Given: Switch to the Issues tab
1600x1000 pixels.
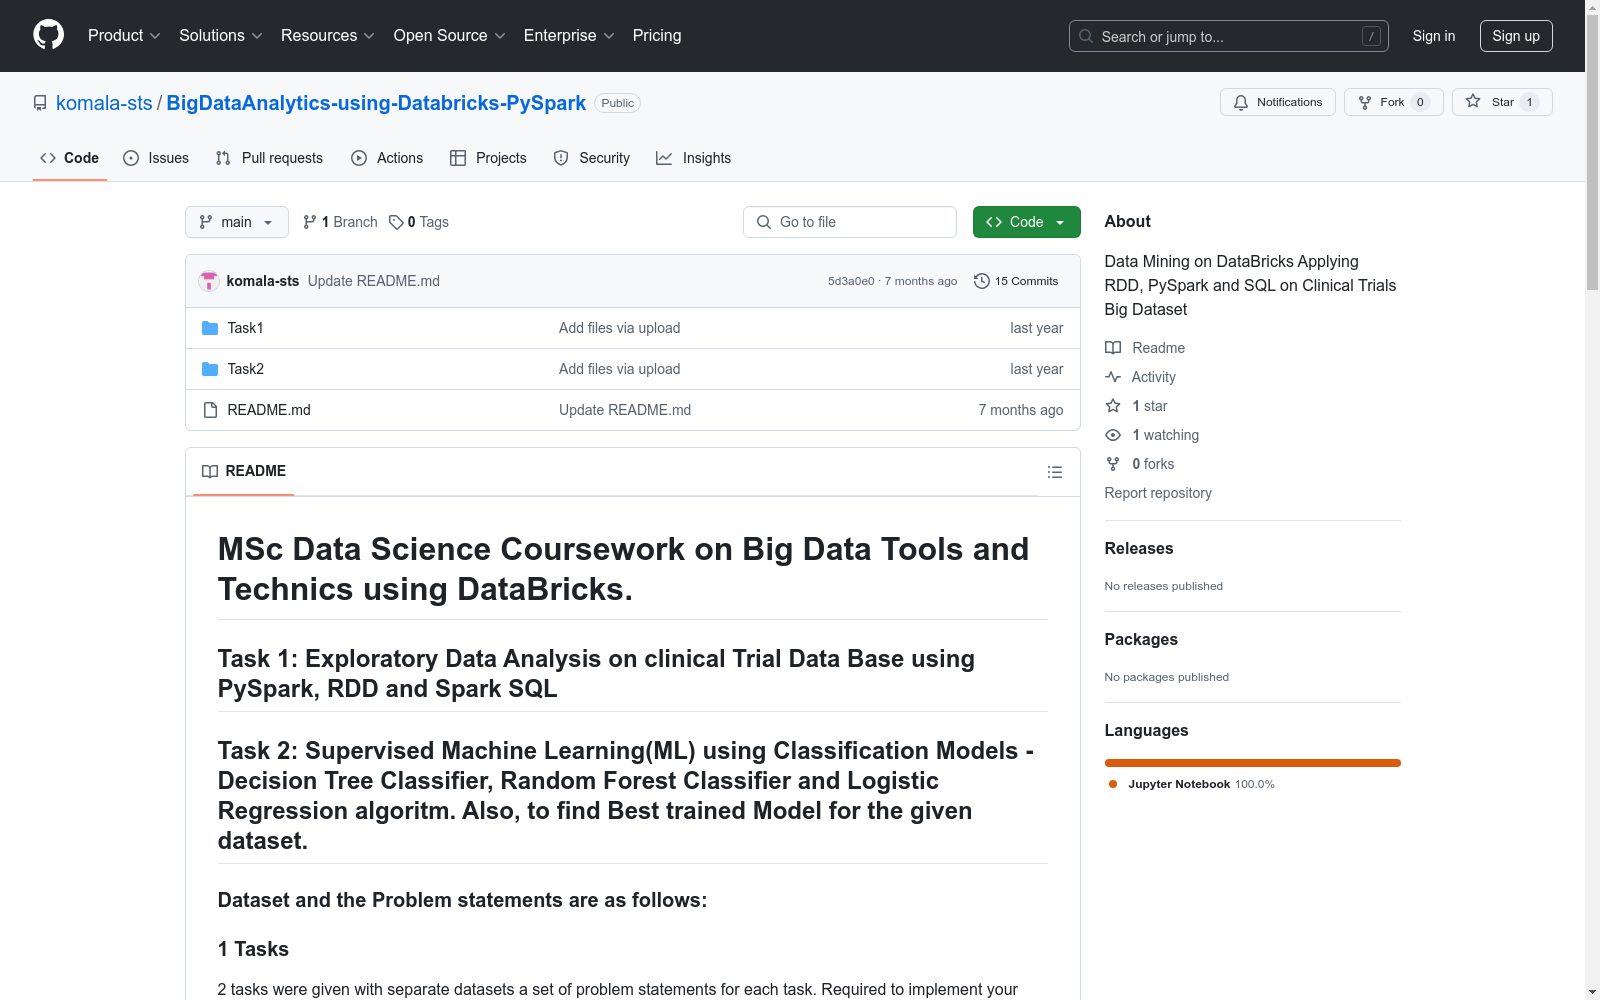Looking at the screenshot, I should pos(156,158).
